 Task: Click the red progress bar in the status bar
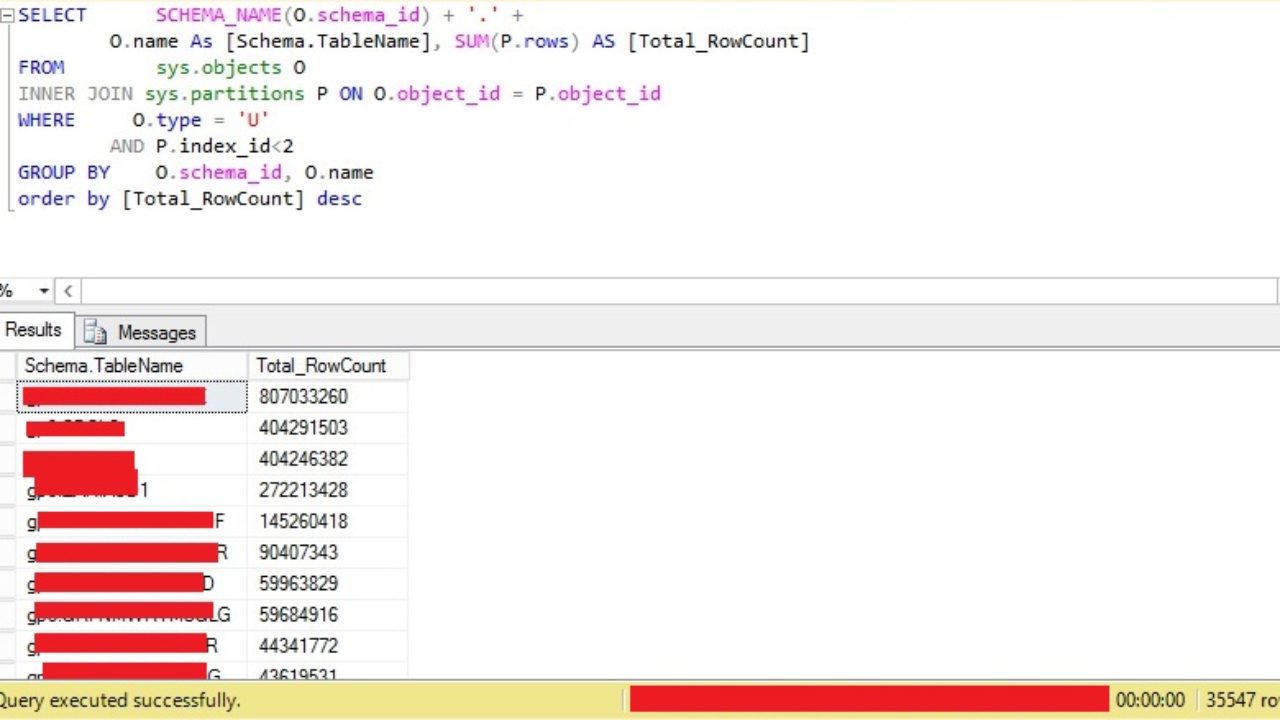pyautogui.click(x=868, y=700)
